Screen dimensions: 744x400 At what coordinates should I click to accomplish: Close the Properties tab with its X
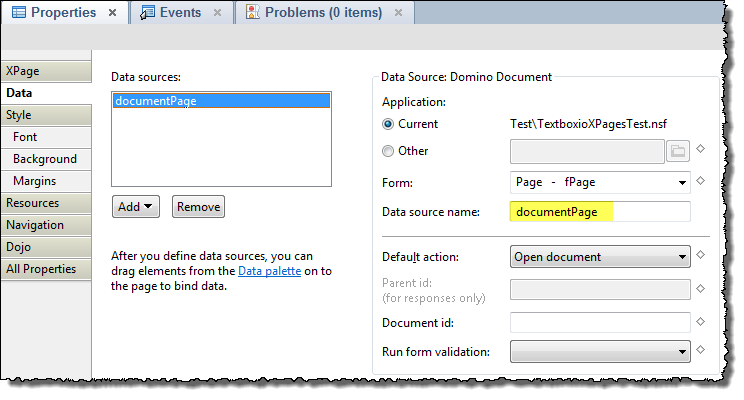pos(113,14)
